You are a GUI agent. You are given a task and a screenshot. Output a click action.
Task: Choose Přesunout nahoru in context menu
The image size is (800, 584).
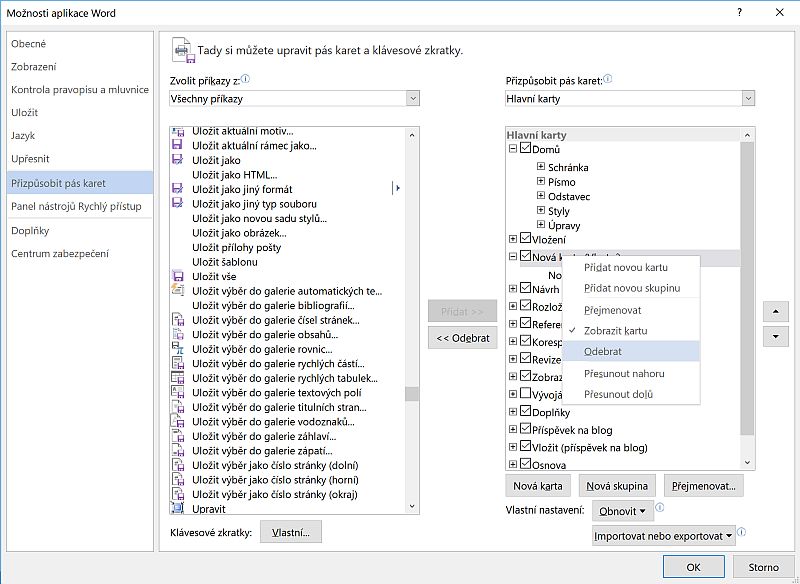631,374
